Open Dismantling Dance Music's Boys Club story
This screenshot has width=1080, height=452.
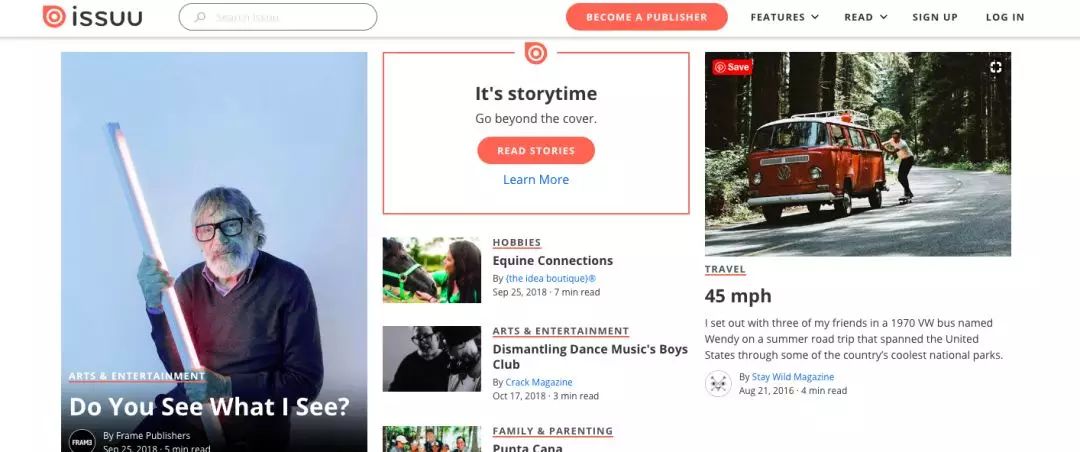590,357
